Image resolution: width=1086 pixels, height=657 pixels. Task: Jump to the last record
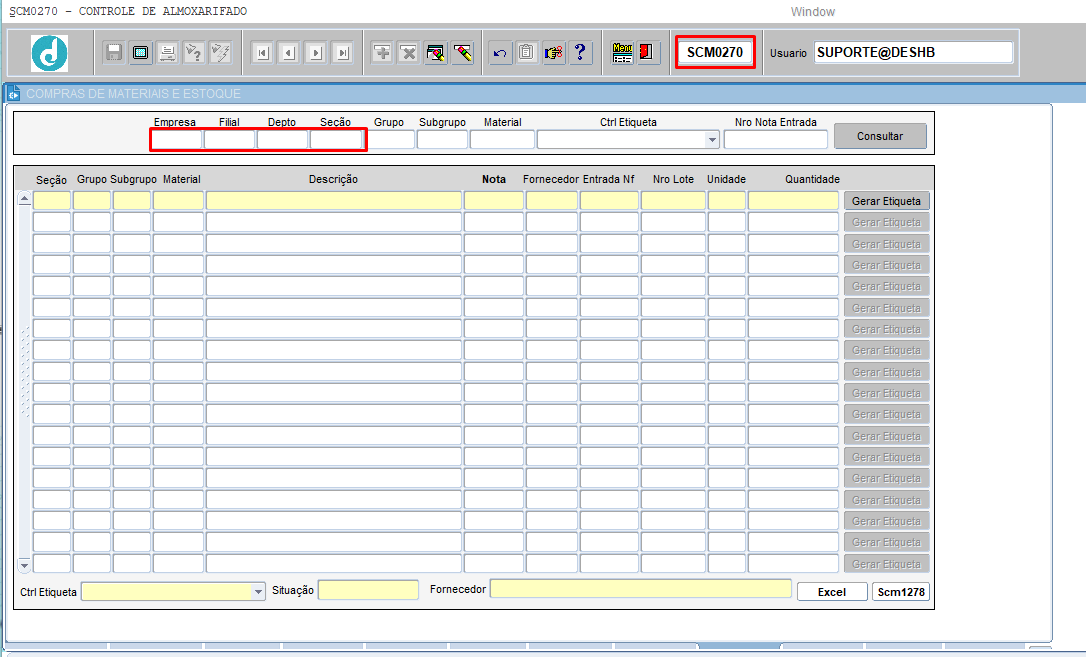pyautogui.click(x=342, y=53)
